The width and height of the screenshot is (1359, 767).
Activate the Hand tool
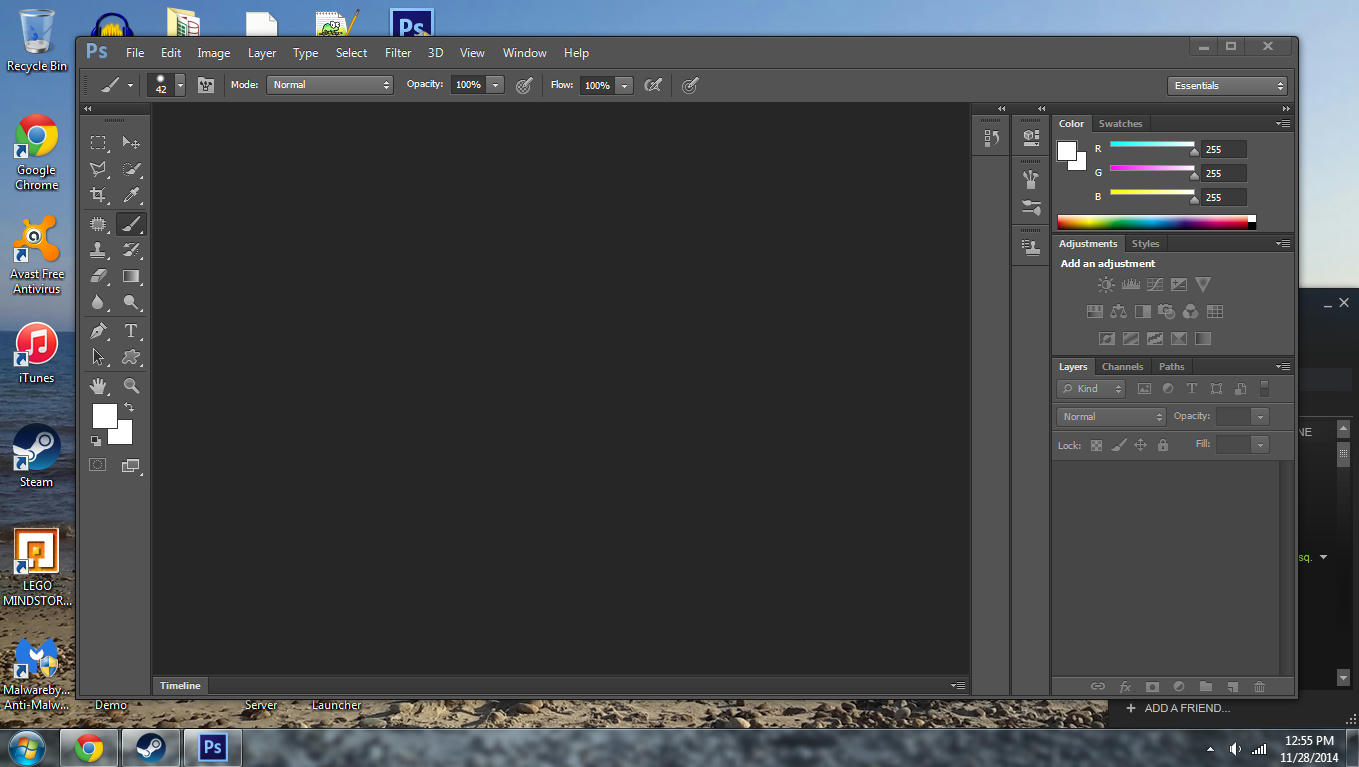(x=98, y=386)
